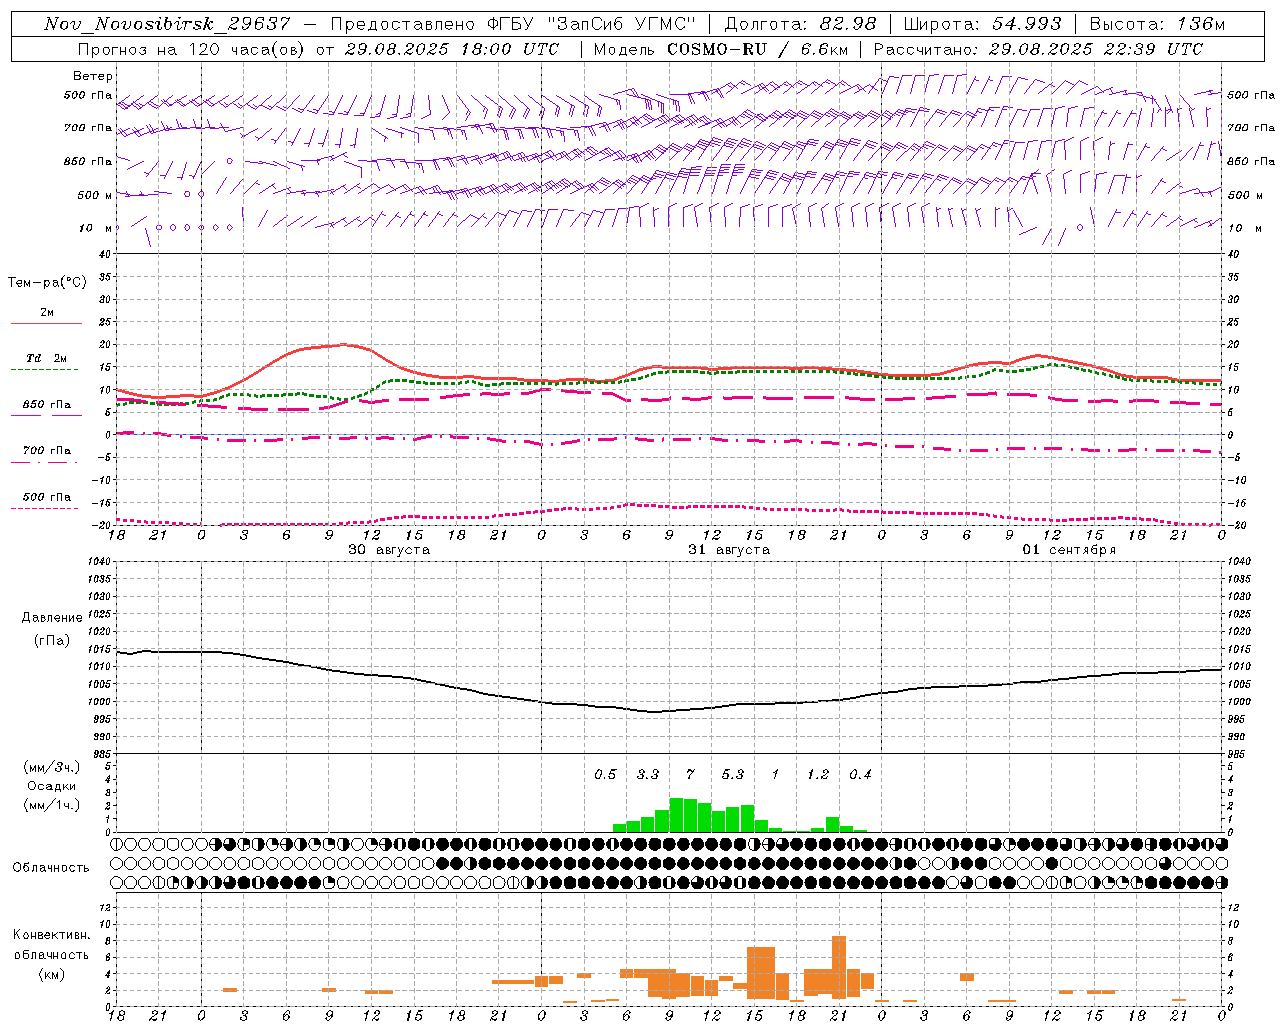Click the 7 precipitation total value
The height and width of the screenshot is (1024, 1280).
tap(690, 774)
